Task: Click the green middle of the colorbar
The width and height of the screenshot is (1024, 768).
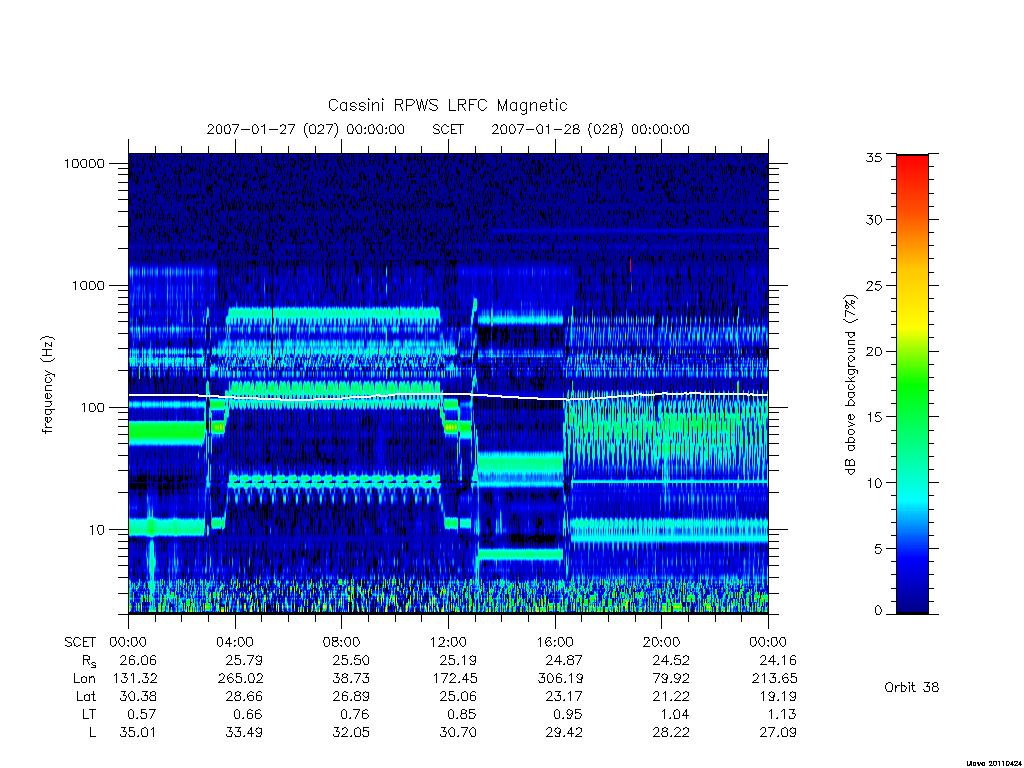Action: pos(912,385)
